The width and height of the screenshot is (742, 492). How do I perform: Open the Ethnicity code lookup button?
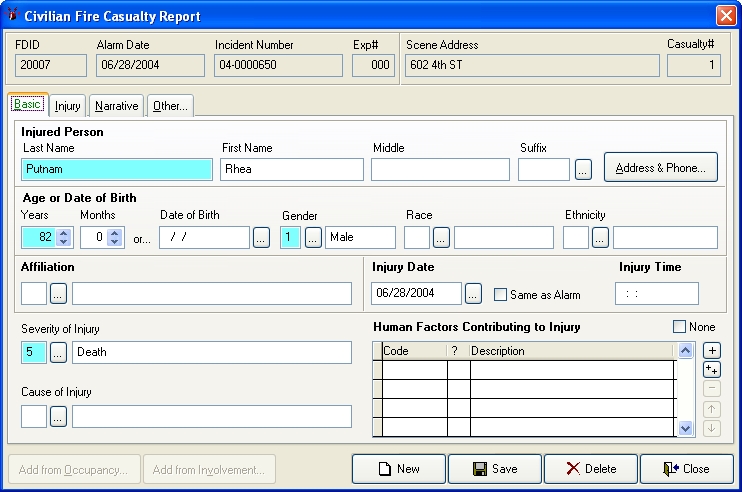click(600, 238)
